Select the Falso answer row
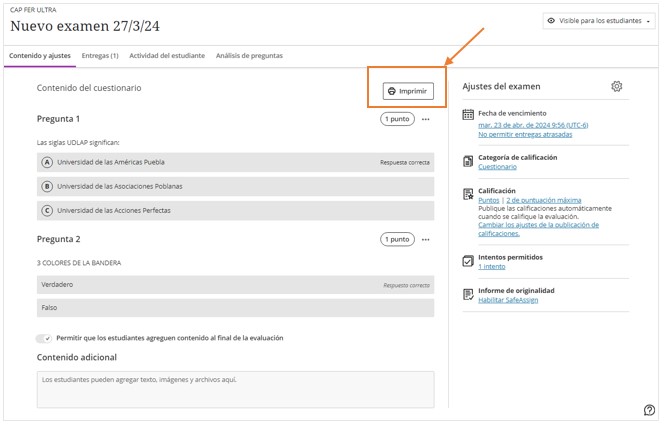The height and width of the screenshot is (426, 666). (235, 308)
